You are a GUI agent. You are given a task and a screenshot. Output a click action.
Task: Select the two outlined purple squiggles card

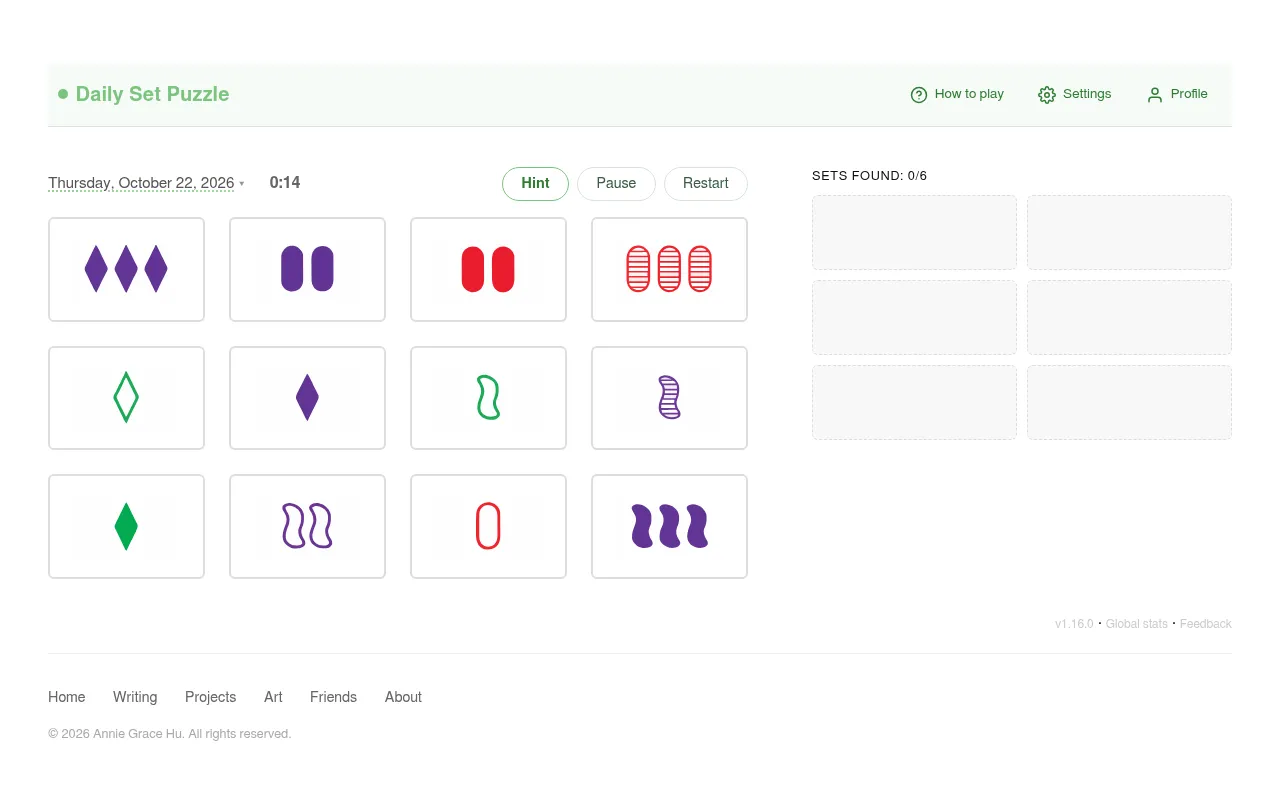pos(307,526)
